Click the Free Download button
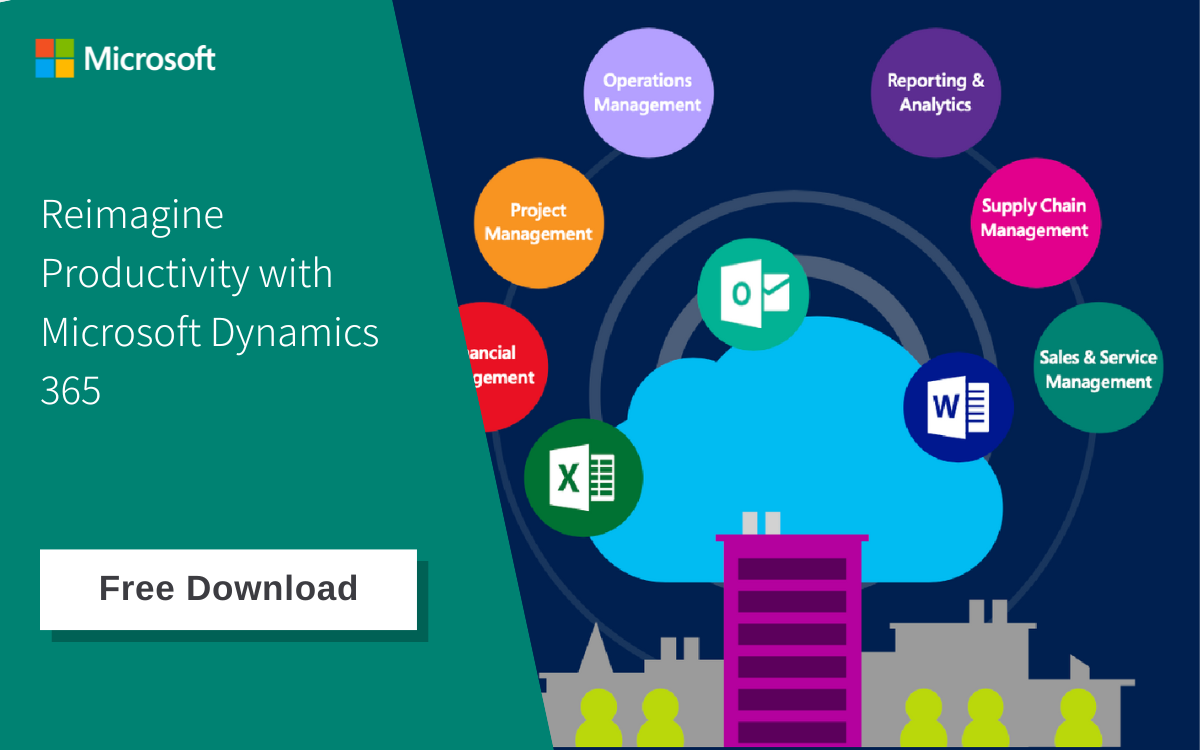 [x=228, y=589]
